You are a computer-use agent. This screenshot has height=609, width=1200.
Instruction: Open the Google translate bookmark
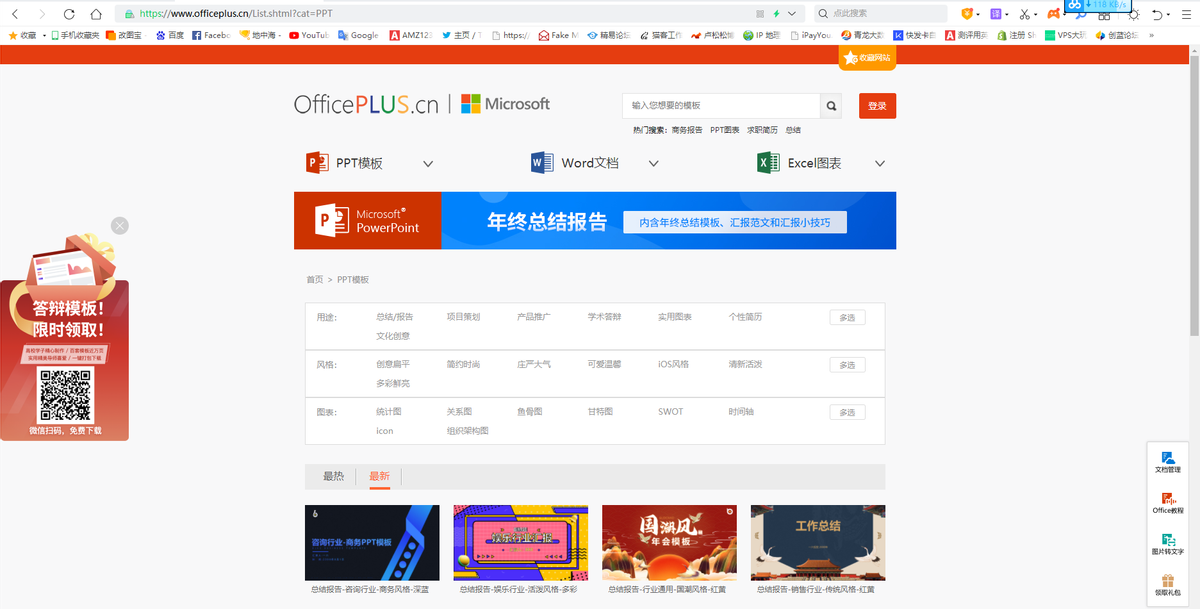[x=358, y=35]
